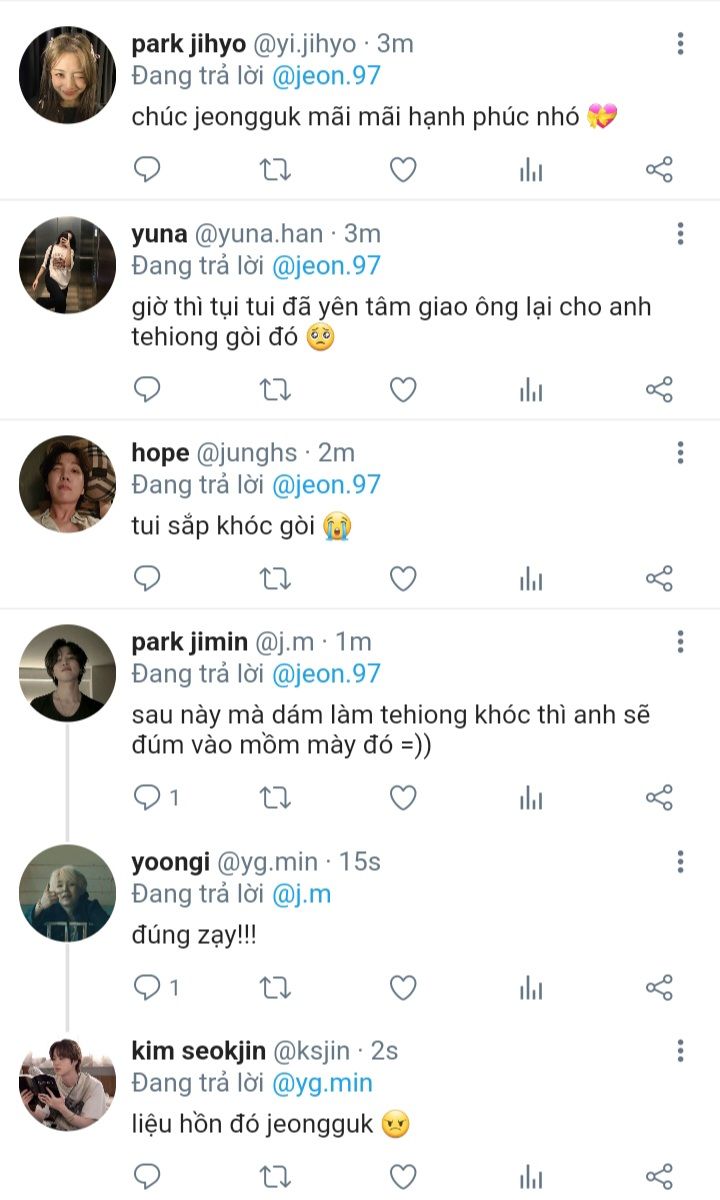Open more options for park jihyo's tweet

[680, 44]
